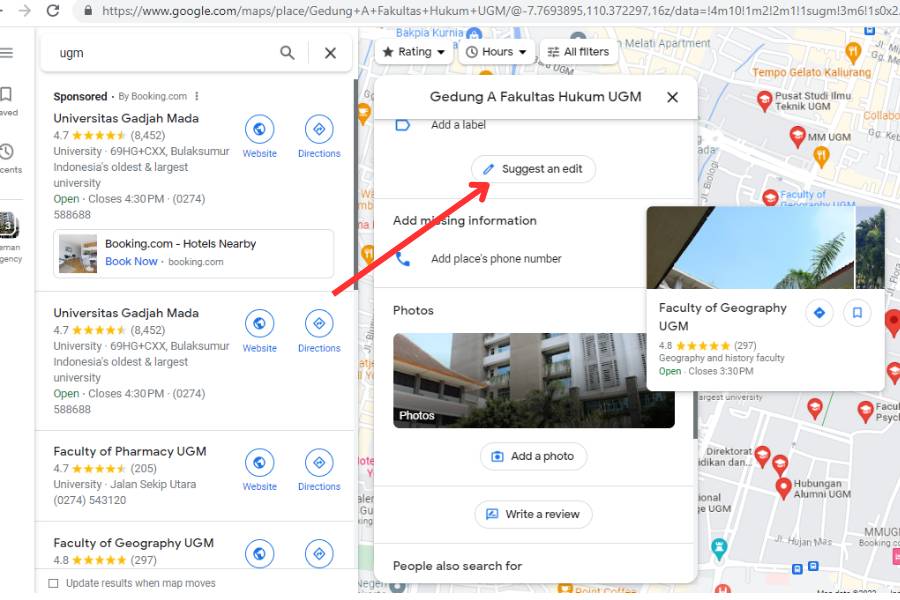Image resolution: width=900 pixels, height=600 pixels.
Task: Click Pusat Studi Ilmu Teknik UGM map pin
Action: [764, 100]
